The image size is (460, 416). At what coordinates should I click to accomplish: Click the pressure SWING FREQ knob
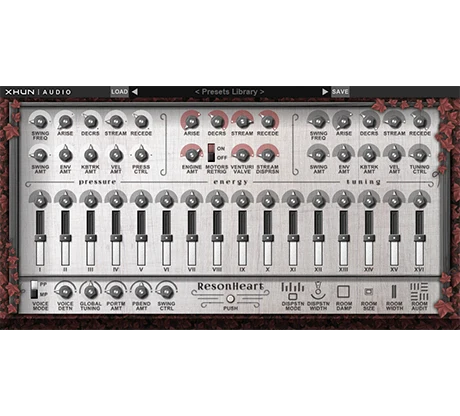pos(40,122)
